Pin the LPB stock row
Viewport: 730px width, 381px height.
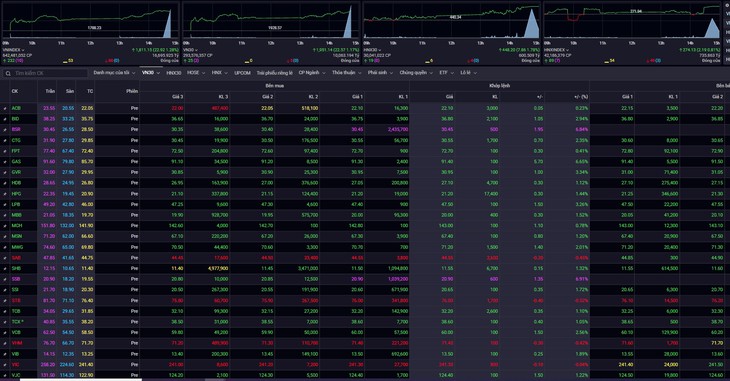pos(5,204)
